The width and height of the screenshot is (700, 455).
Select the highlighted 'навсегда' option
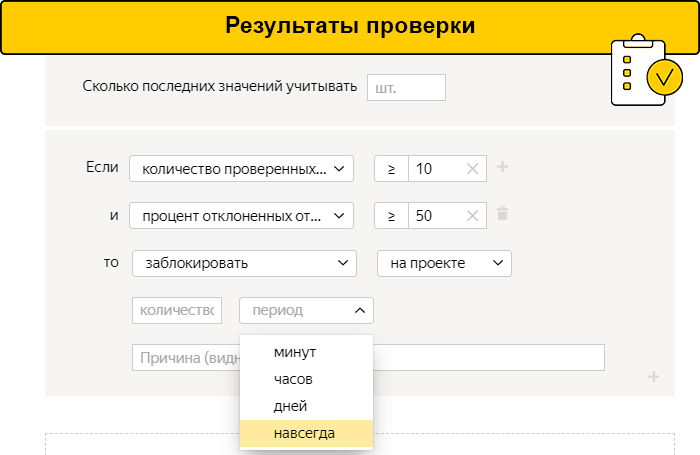[305, 433]
